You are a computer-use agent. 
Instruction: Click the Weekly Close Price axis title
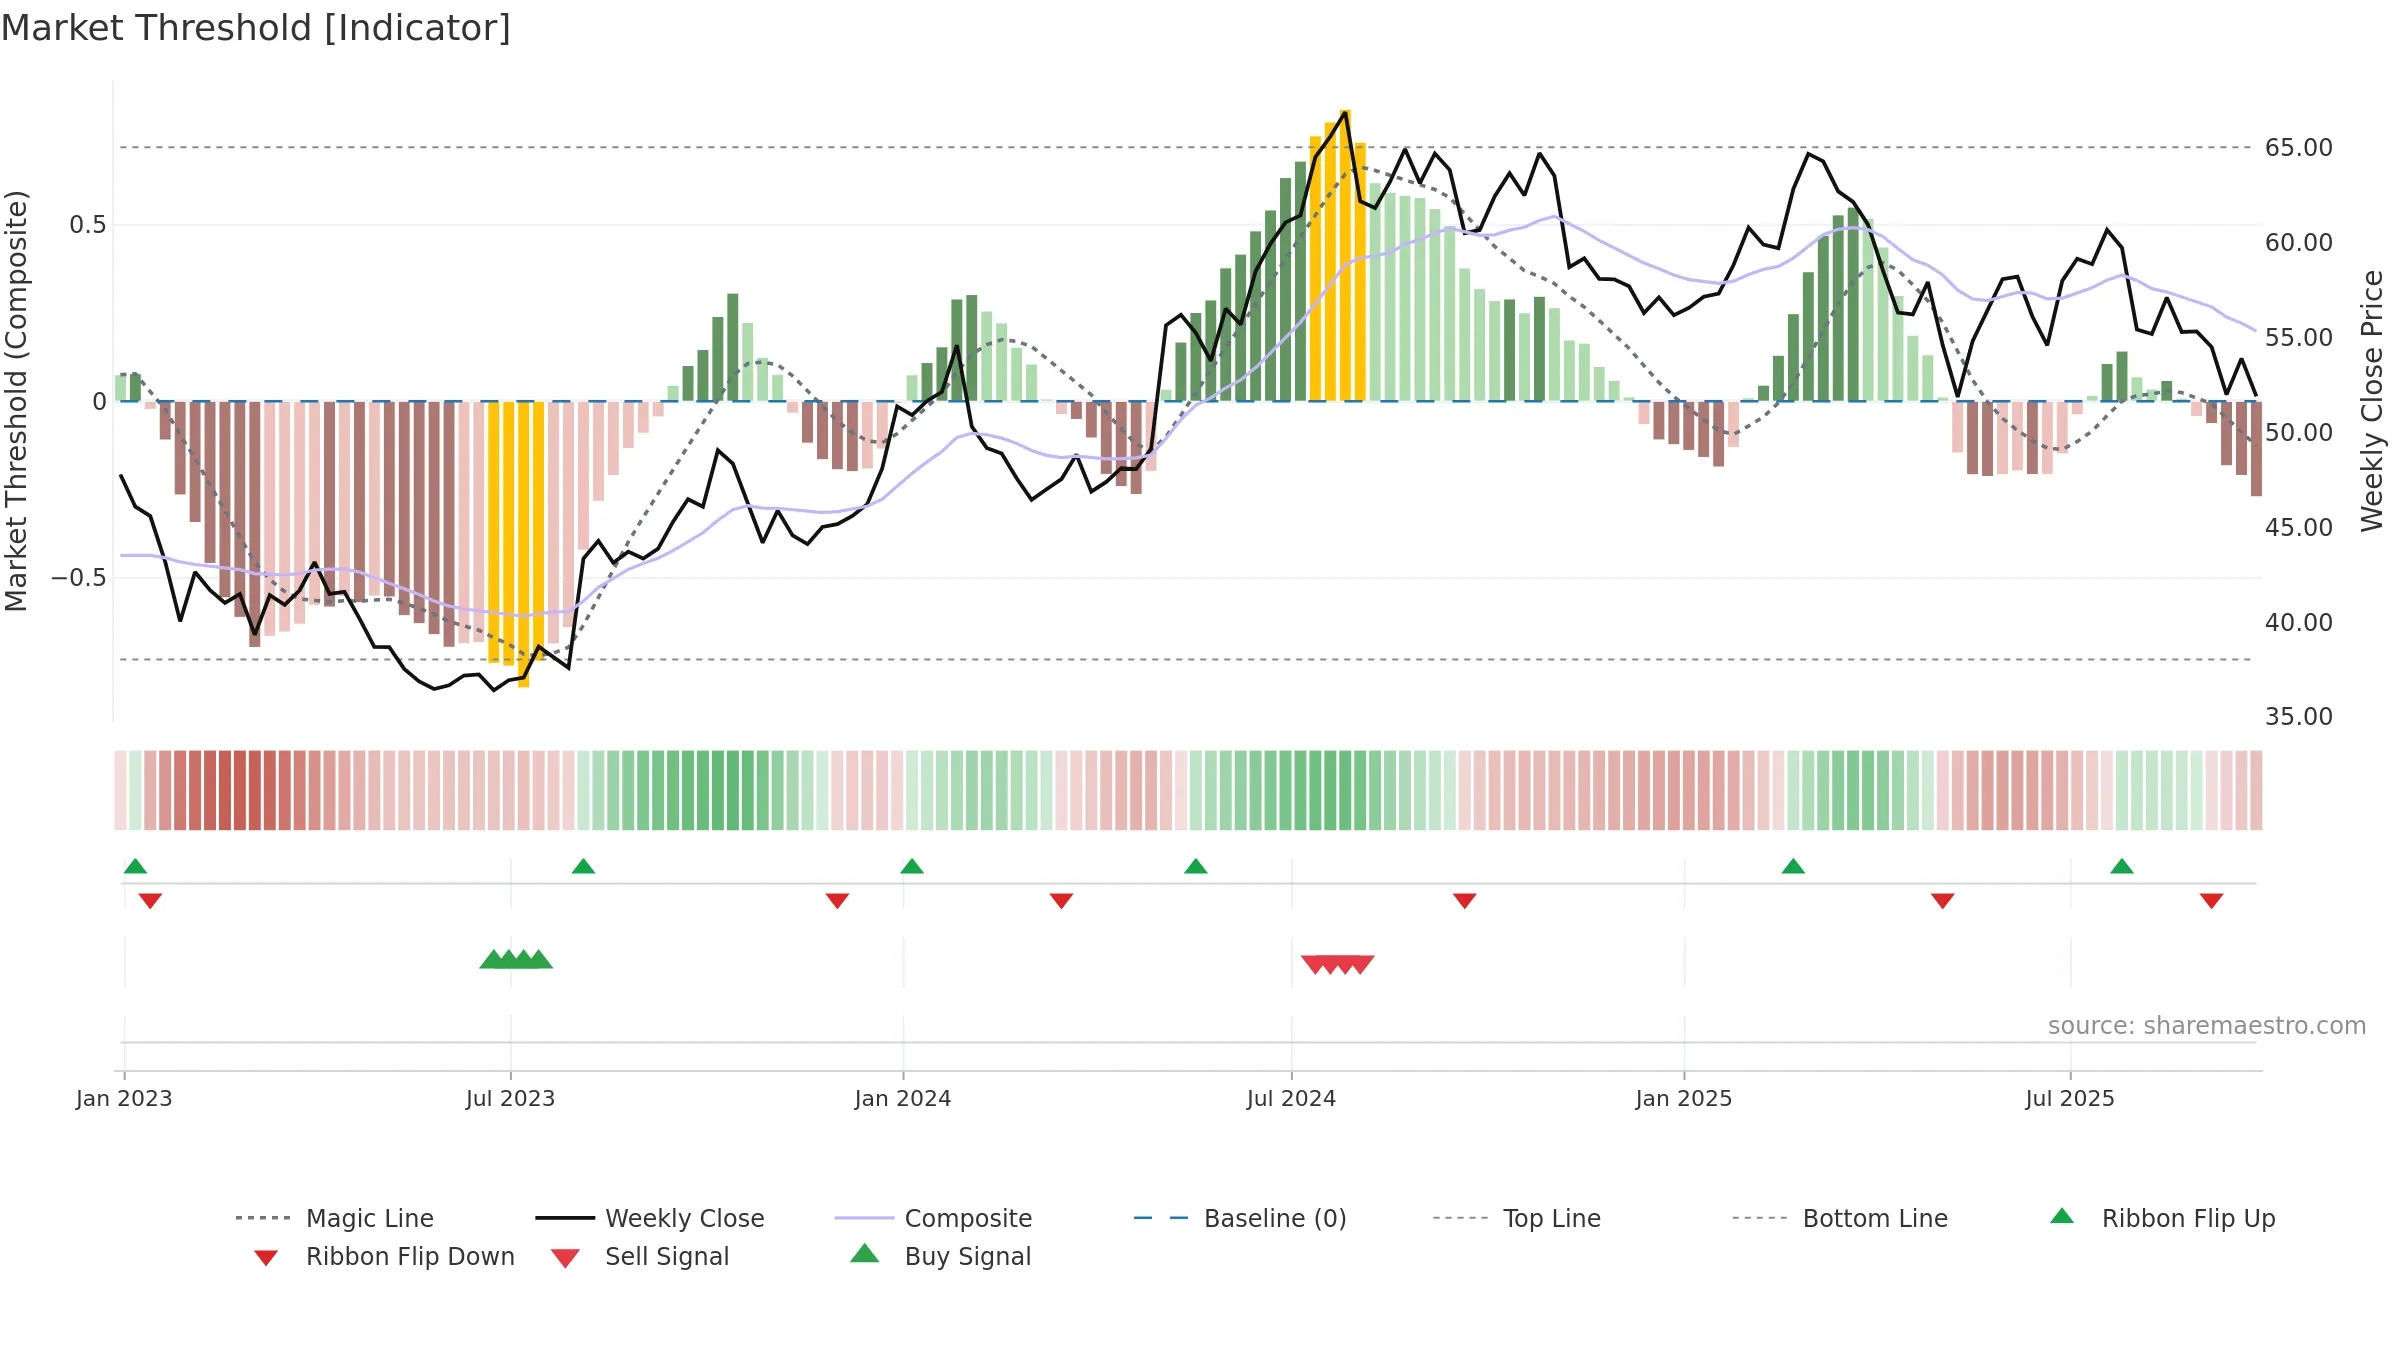(2372, 401)
